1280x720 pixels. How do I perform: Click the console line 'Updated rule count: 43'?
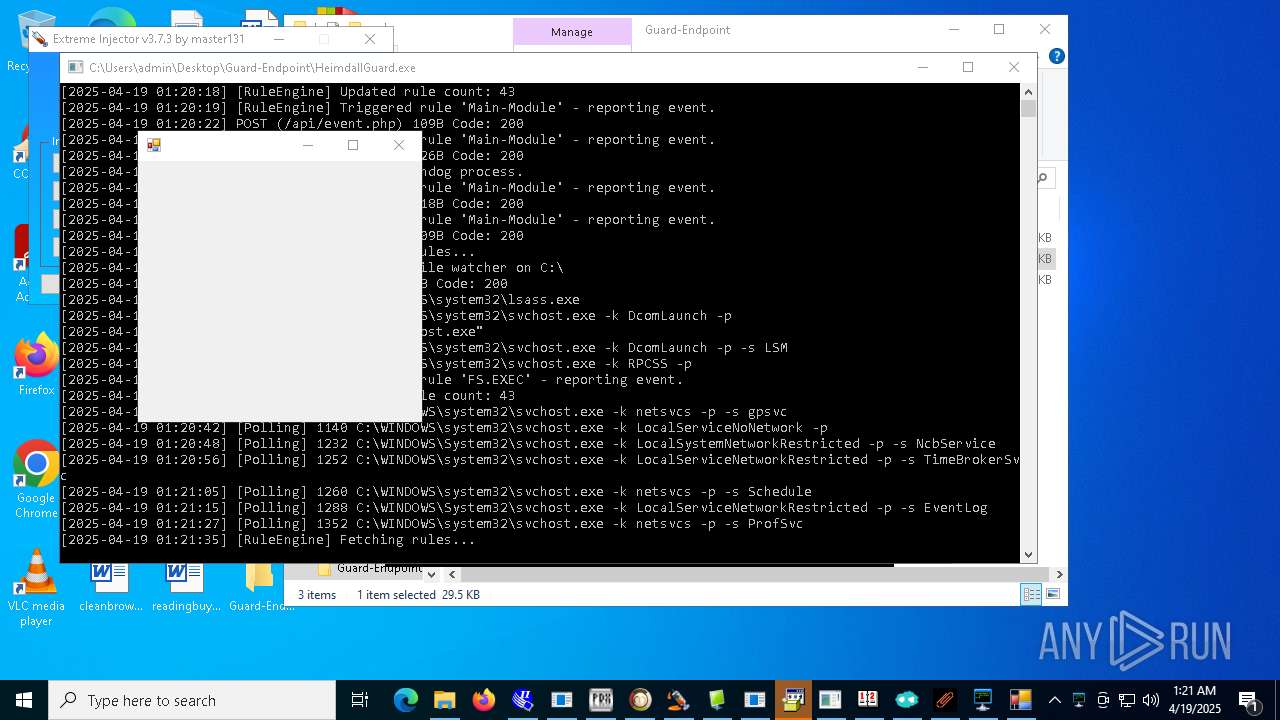point(288,92)
